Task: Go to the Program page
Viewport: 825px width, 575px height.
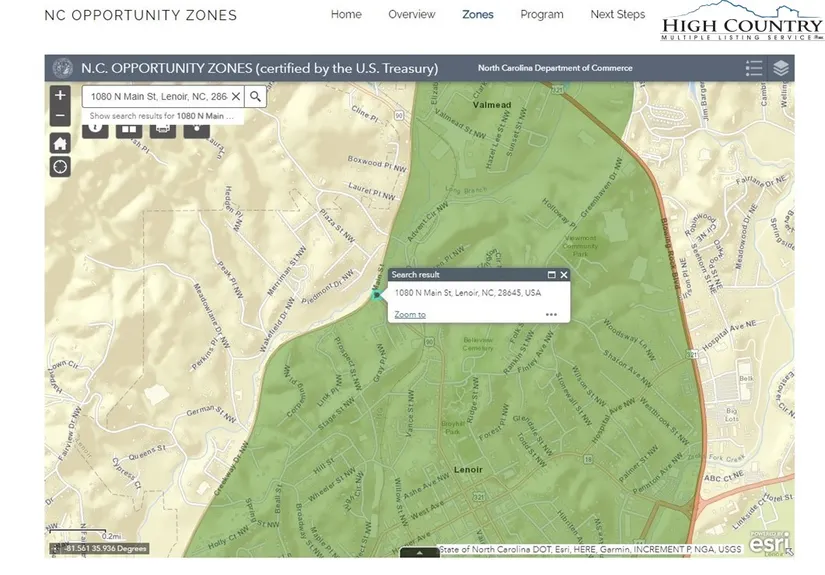Action: (x=541, y=15)
